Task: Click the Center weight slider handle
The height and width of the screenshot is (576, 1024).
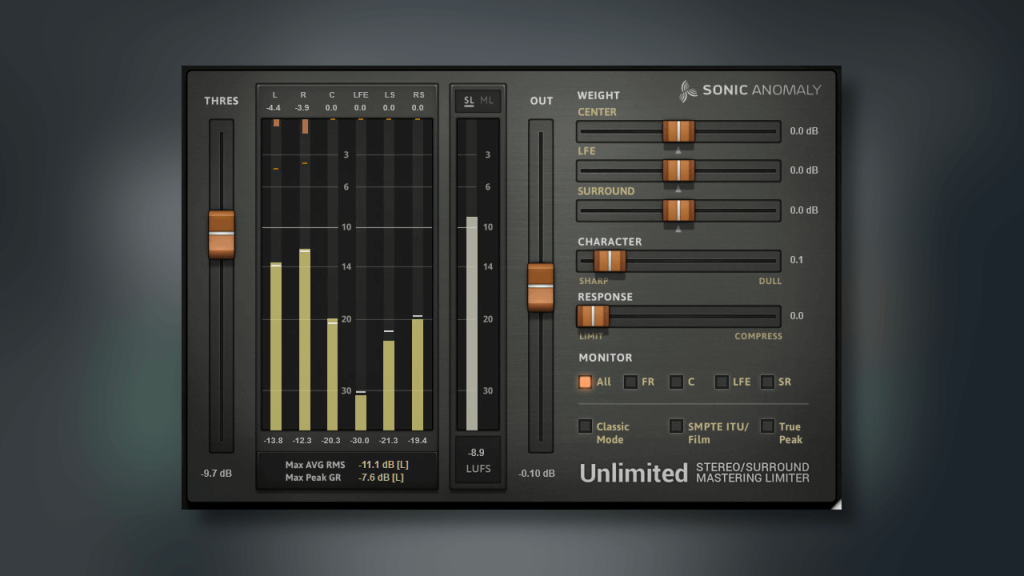Action: click(679, 131)
